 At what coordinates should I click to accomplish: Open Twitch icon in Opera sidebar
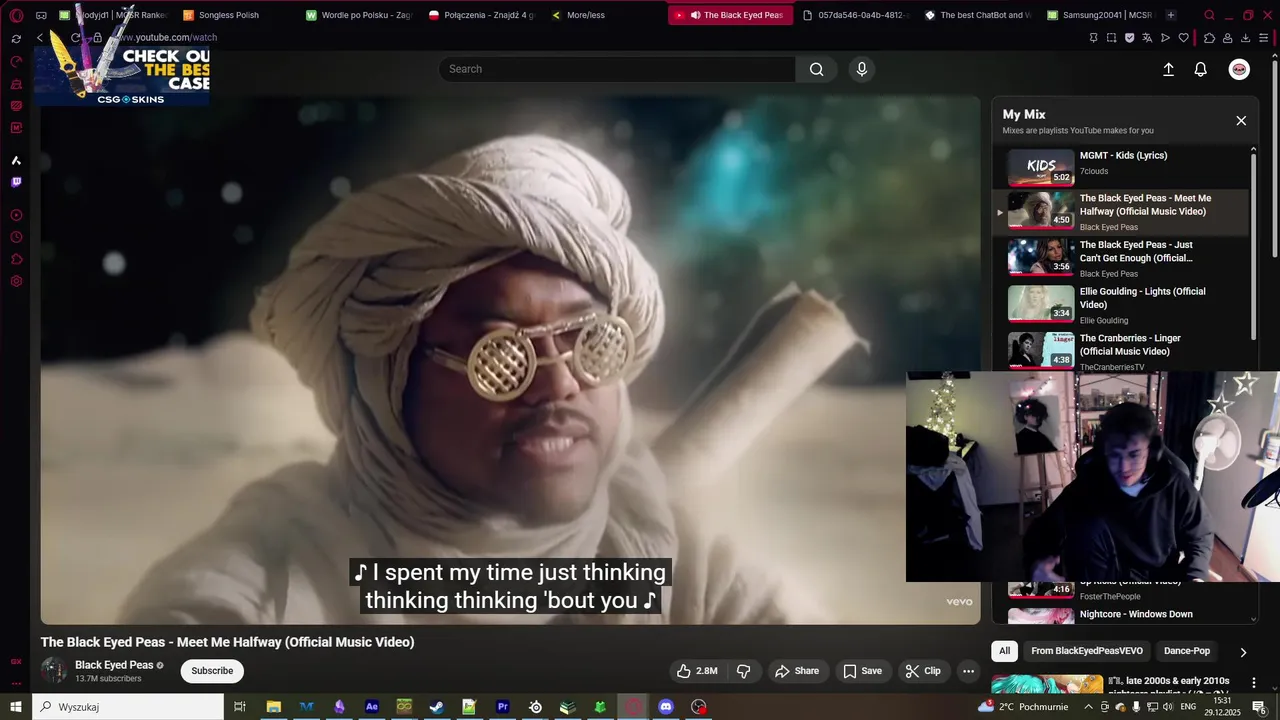[16, 182]
